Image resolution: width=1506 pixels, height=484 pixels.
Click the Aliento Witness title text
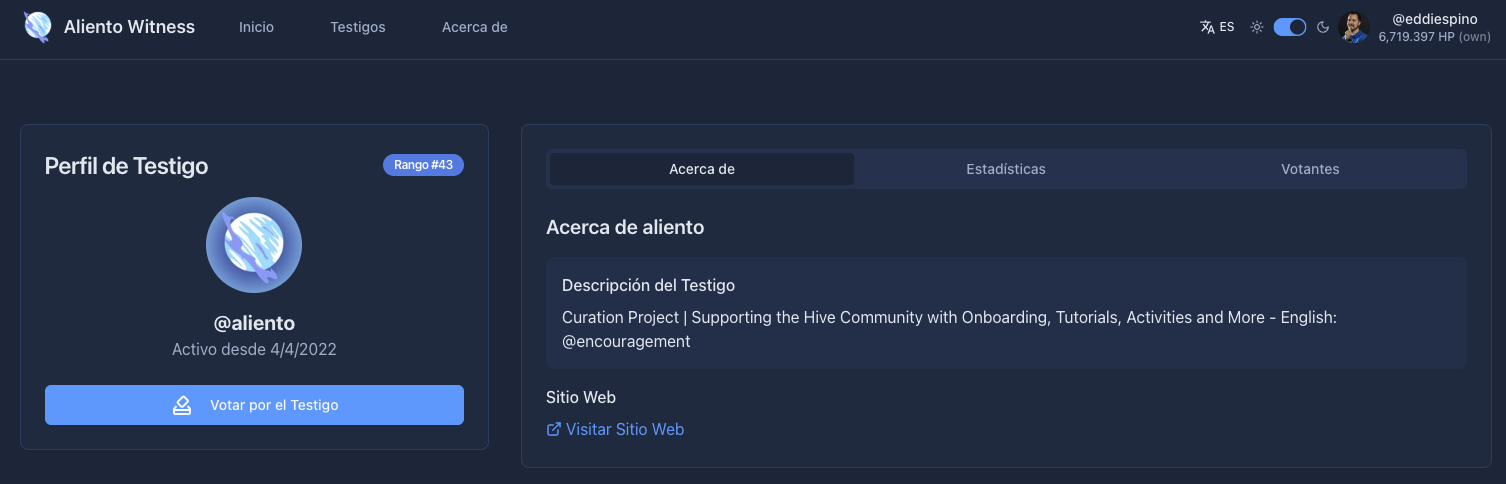click(130, 27)
